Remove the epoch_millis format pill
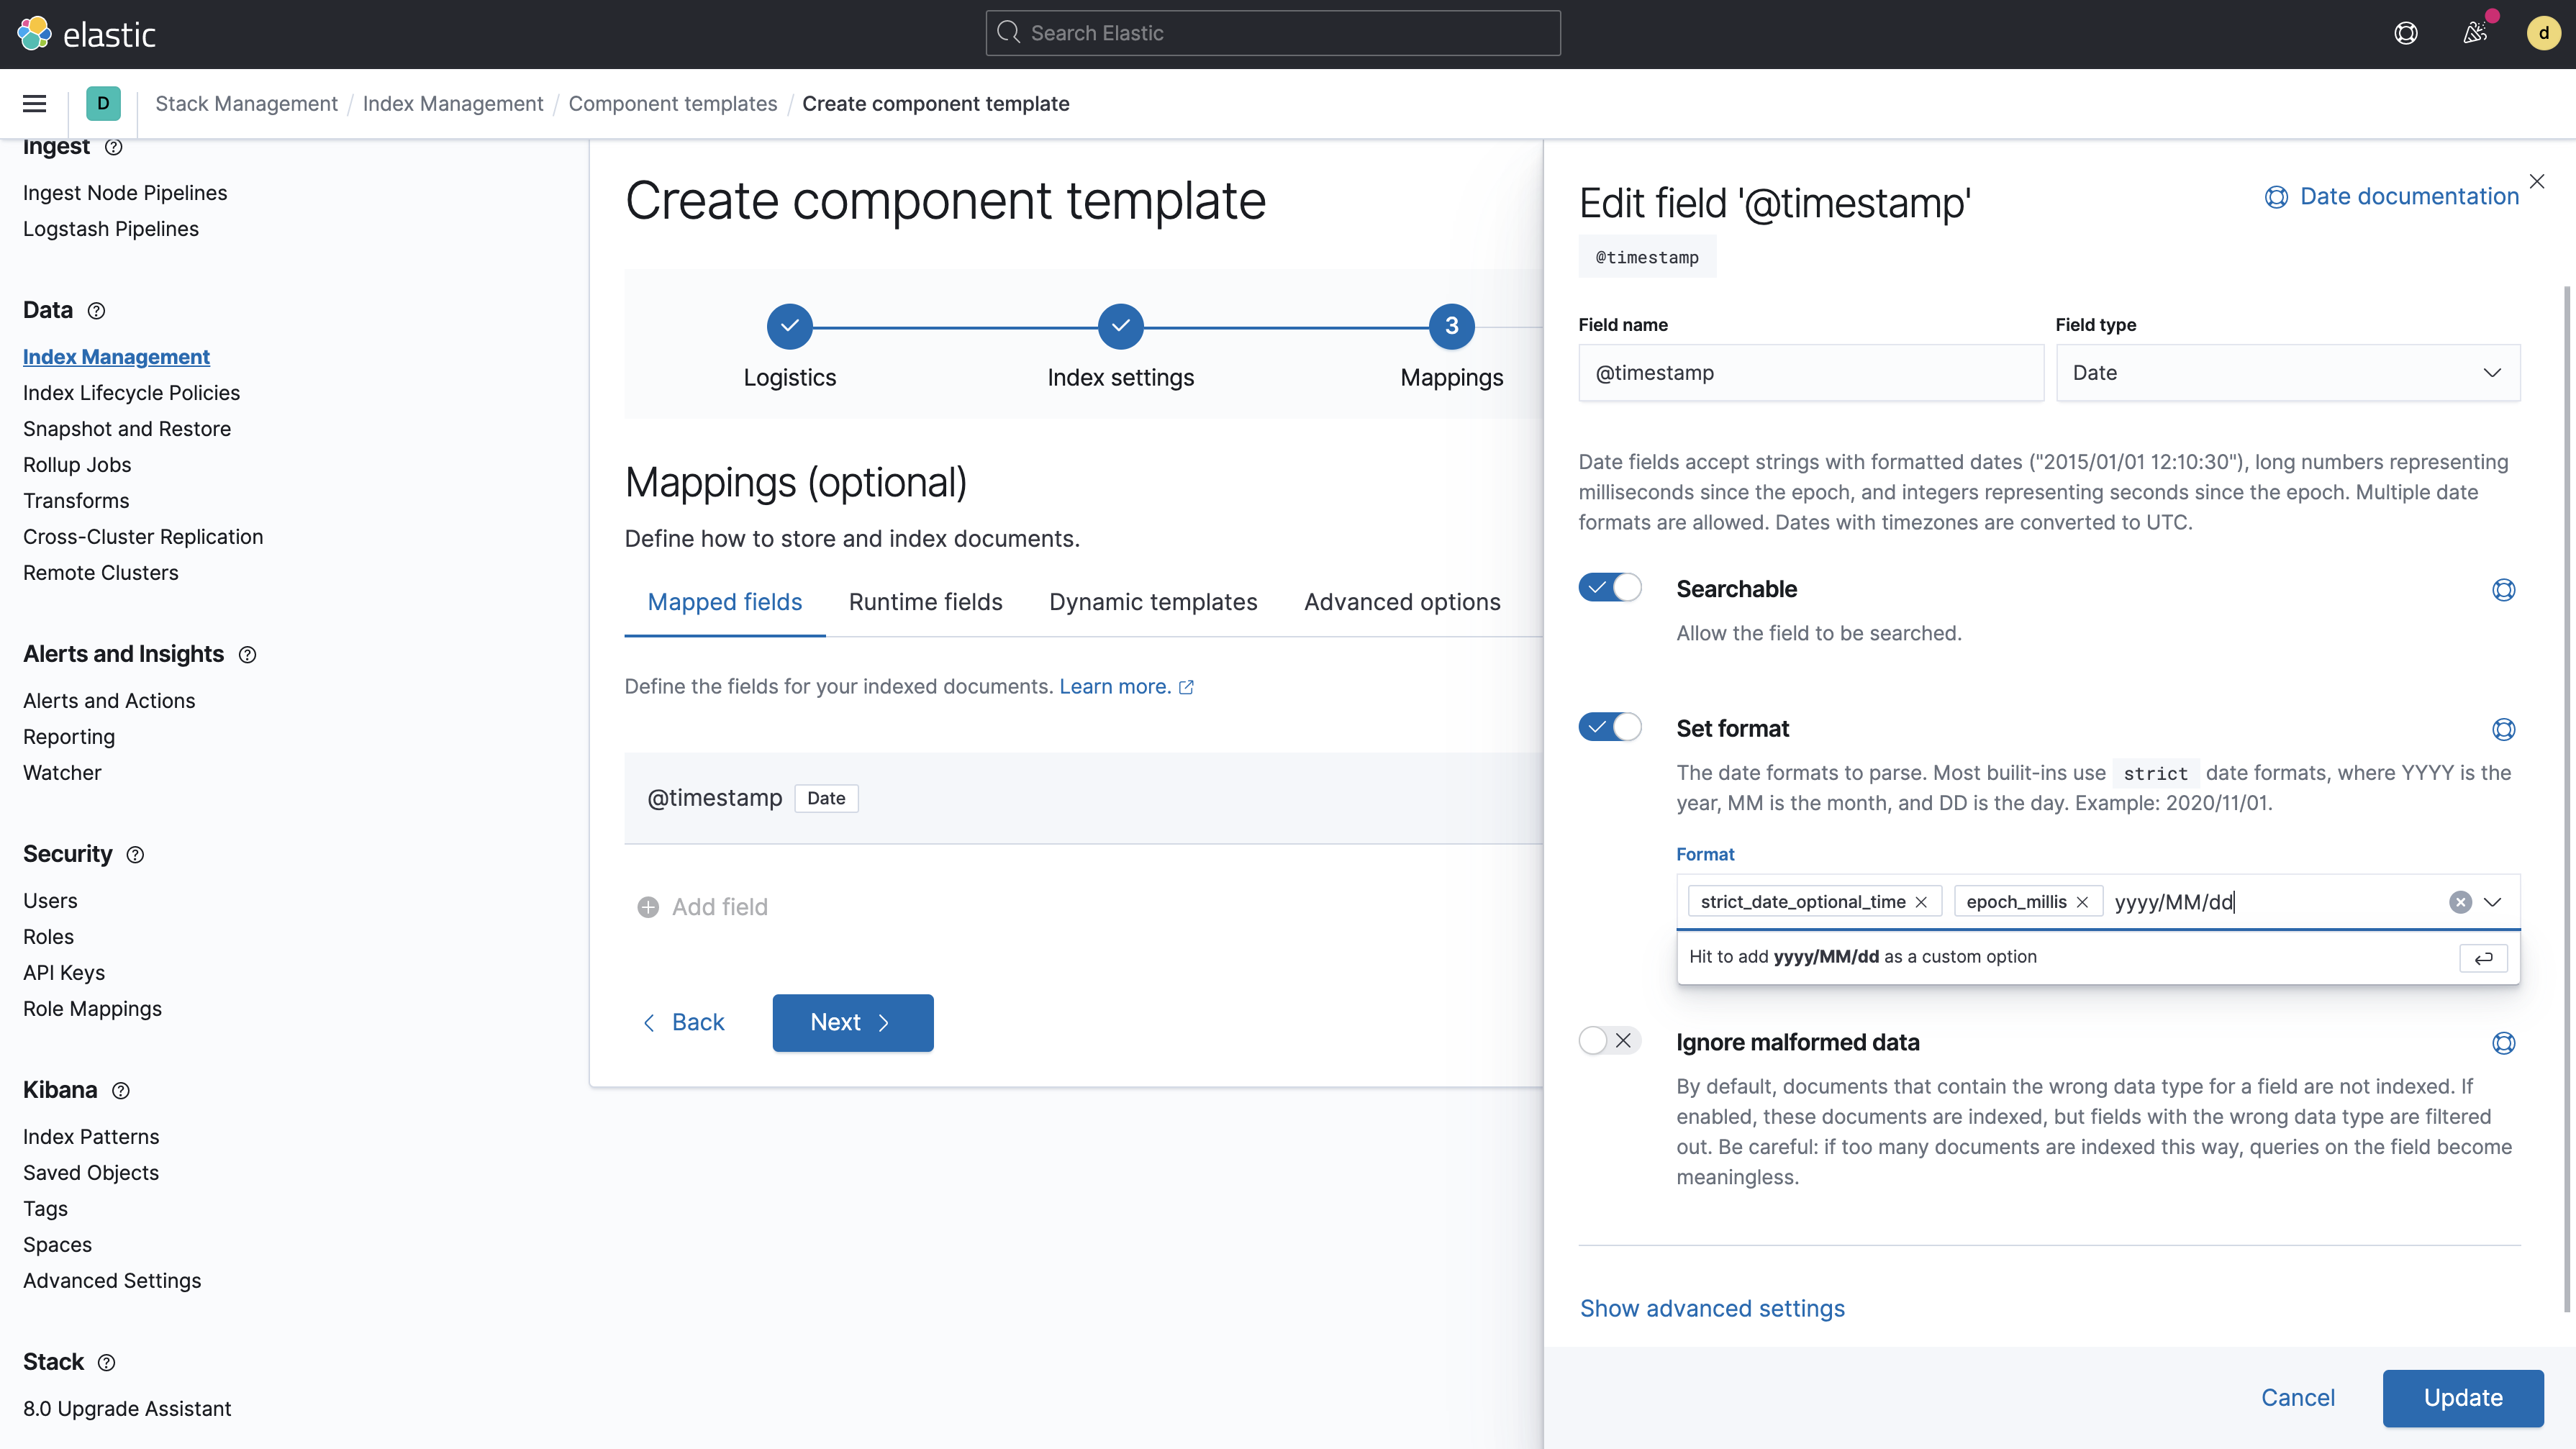The width and height of the screenshot is (2576, 1449). pyautogui.click(x=2082, y=902)
